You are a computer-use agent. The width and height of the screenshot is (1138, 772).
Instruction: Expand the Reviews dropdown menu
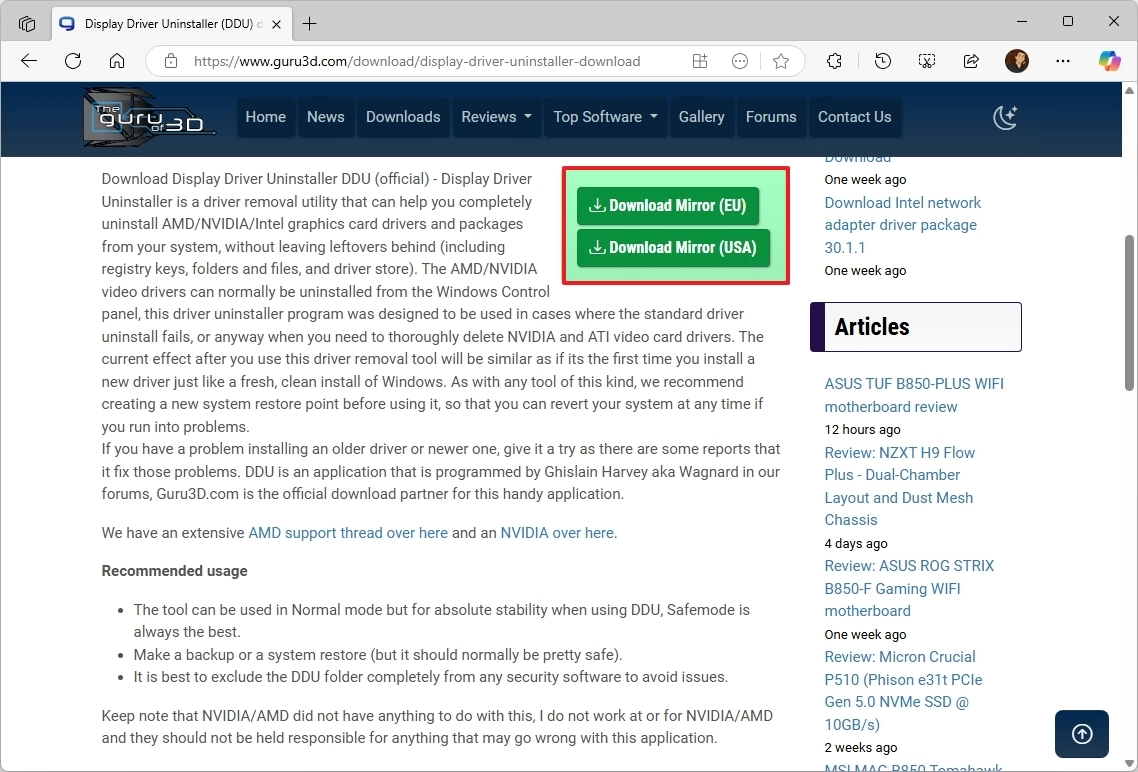pos(496,117)
